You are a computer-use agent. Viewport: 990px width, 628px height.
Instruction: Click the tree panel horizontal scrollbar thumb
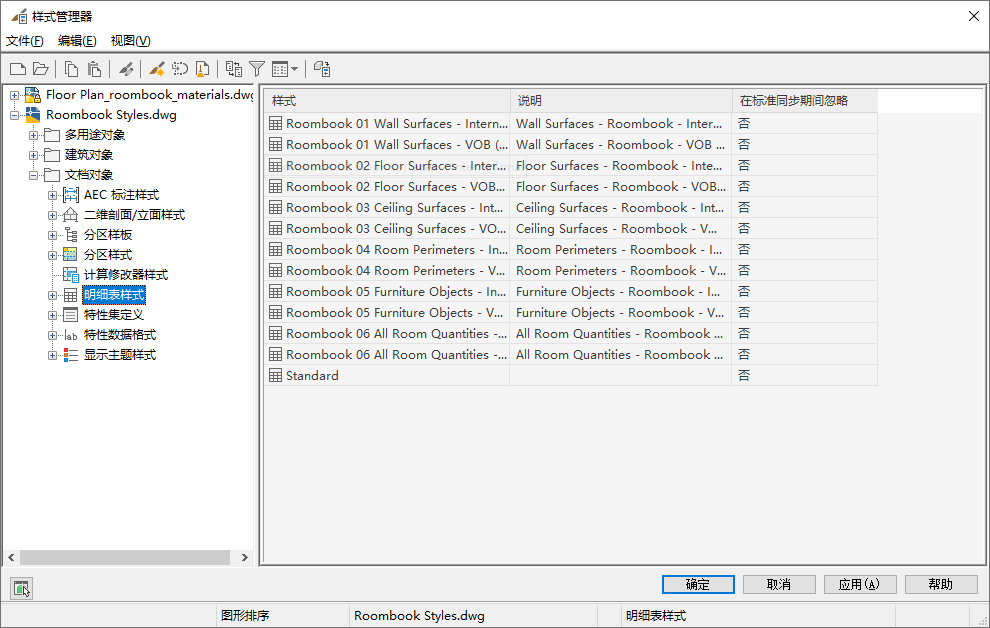124,557
